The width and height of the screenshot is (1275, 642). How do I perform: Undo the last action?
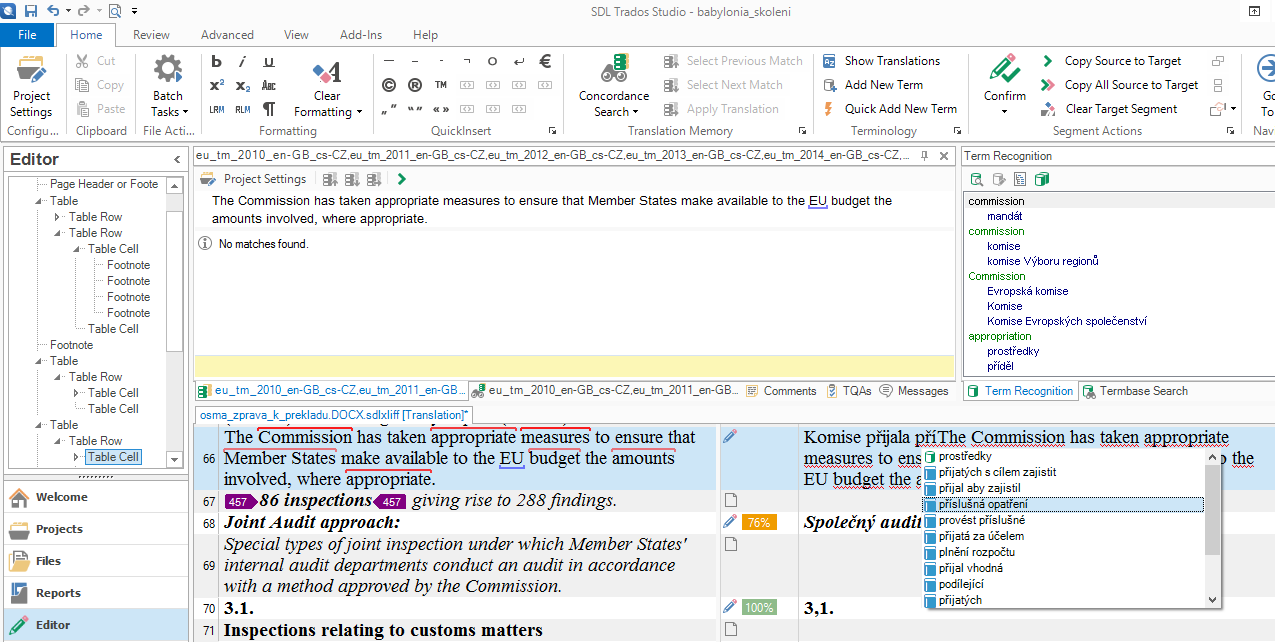coord(52,11)
